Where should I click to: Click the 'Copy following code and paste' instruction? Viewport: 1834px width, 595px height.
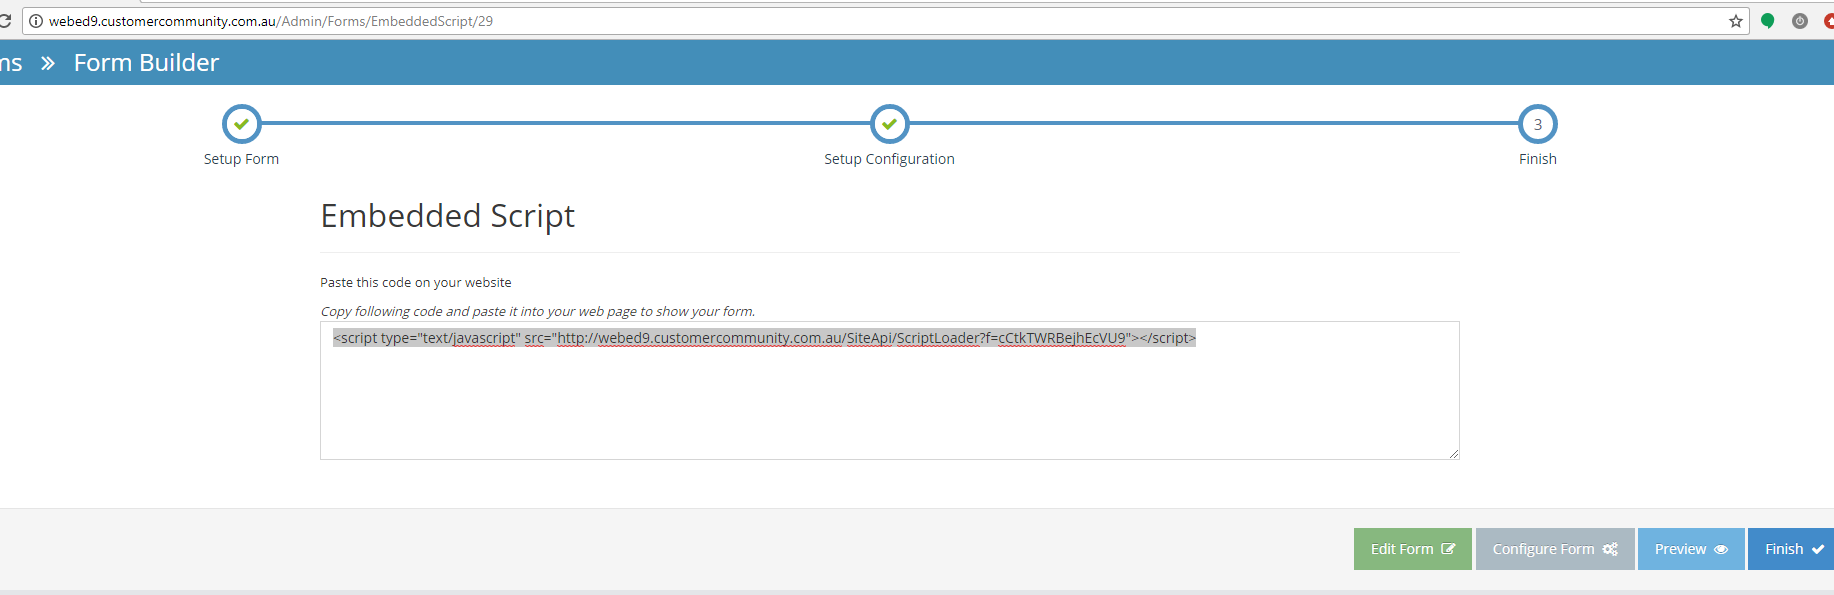tap(537, 311)
